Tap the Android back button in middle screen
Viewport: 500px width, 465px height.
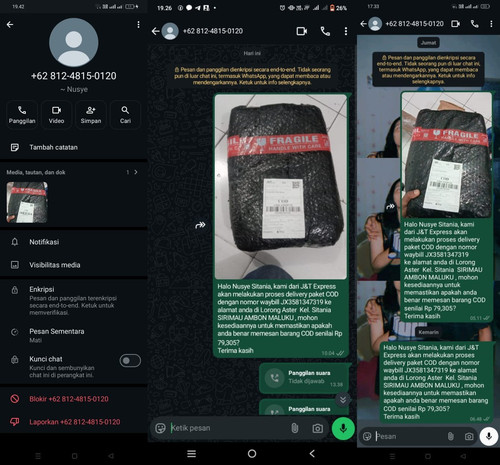click(312, 454)
